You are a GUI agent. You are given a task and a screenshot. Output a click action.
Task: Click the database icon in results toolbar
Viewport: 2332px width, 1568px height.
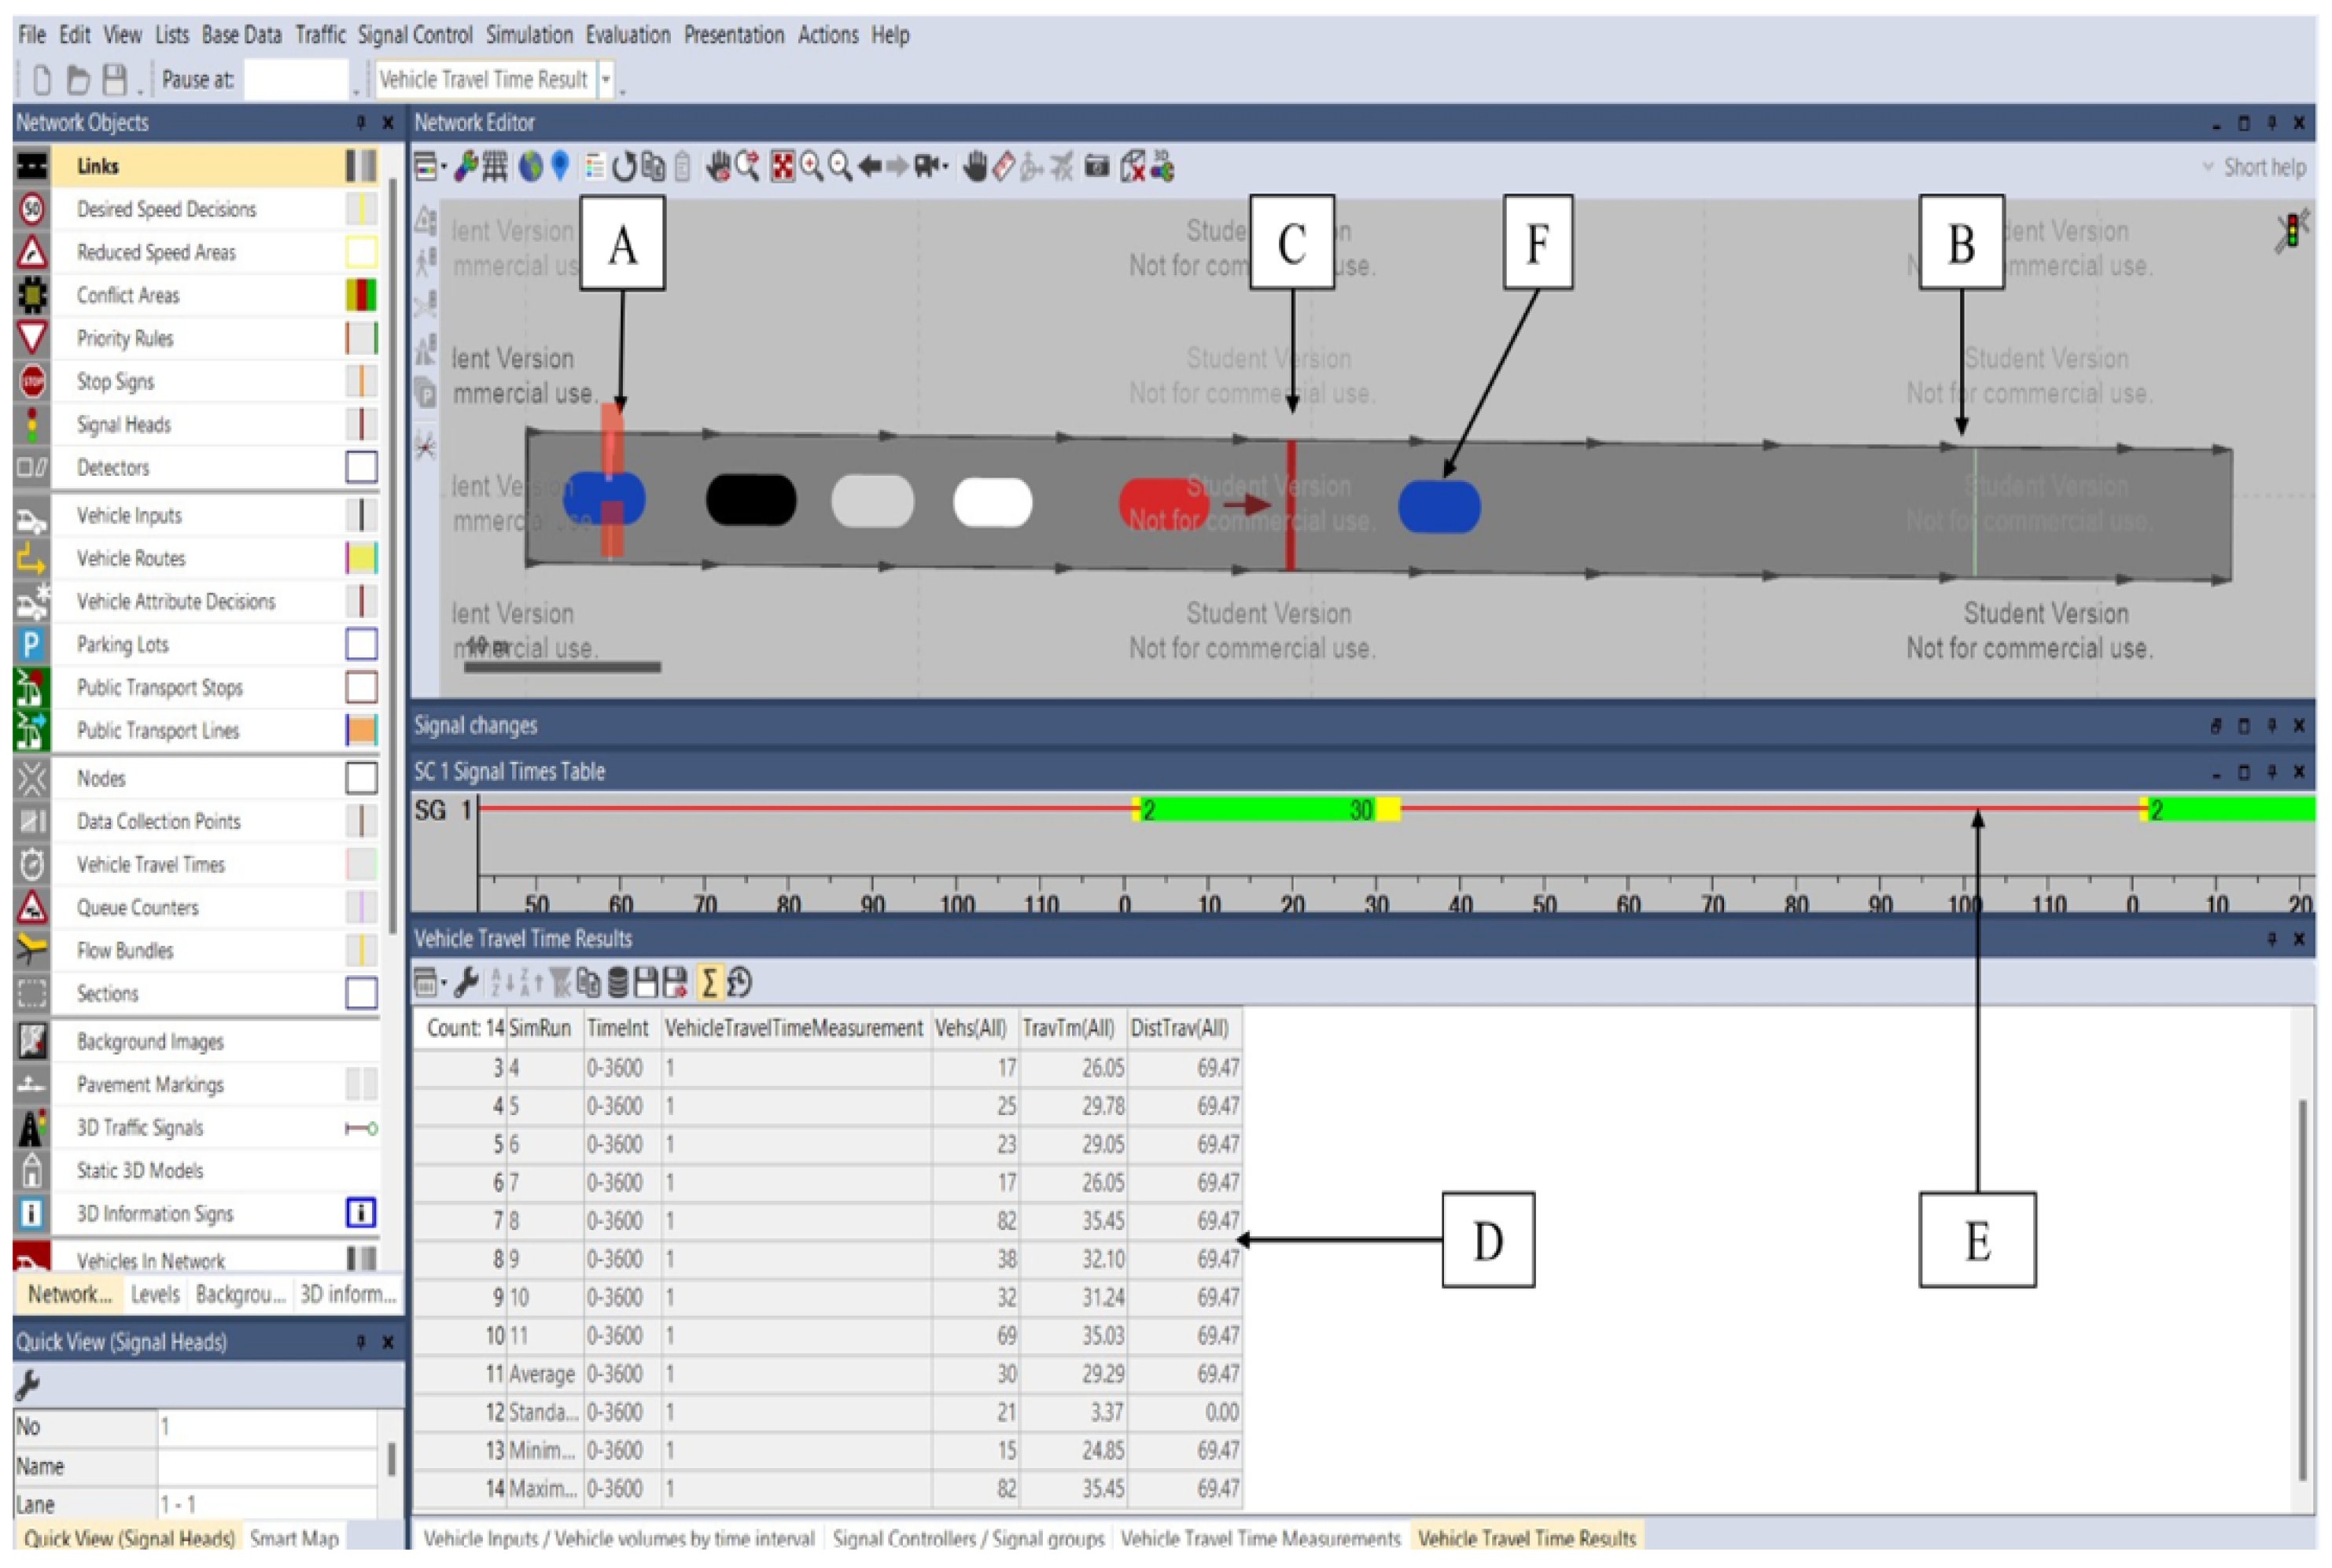(618, 982)
